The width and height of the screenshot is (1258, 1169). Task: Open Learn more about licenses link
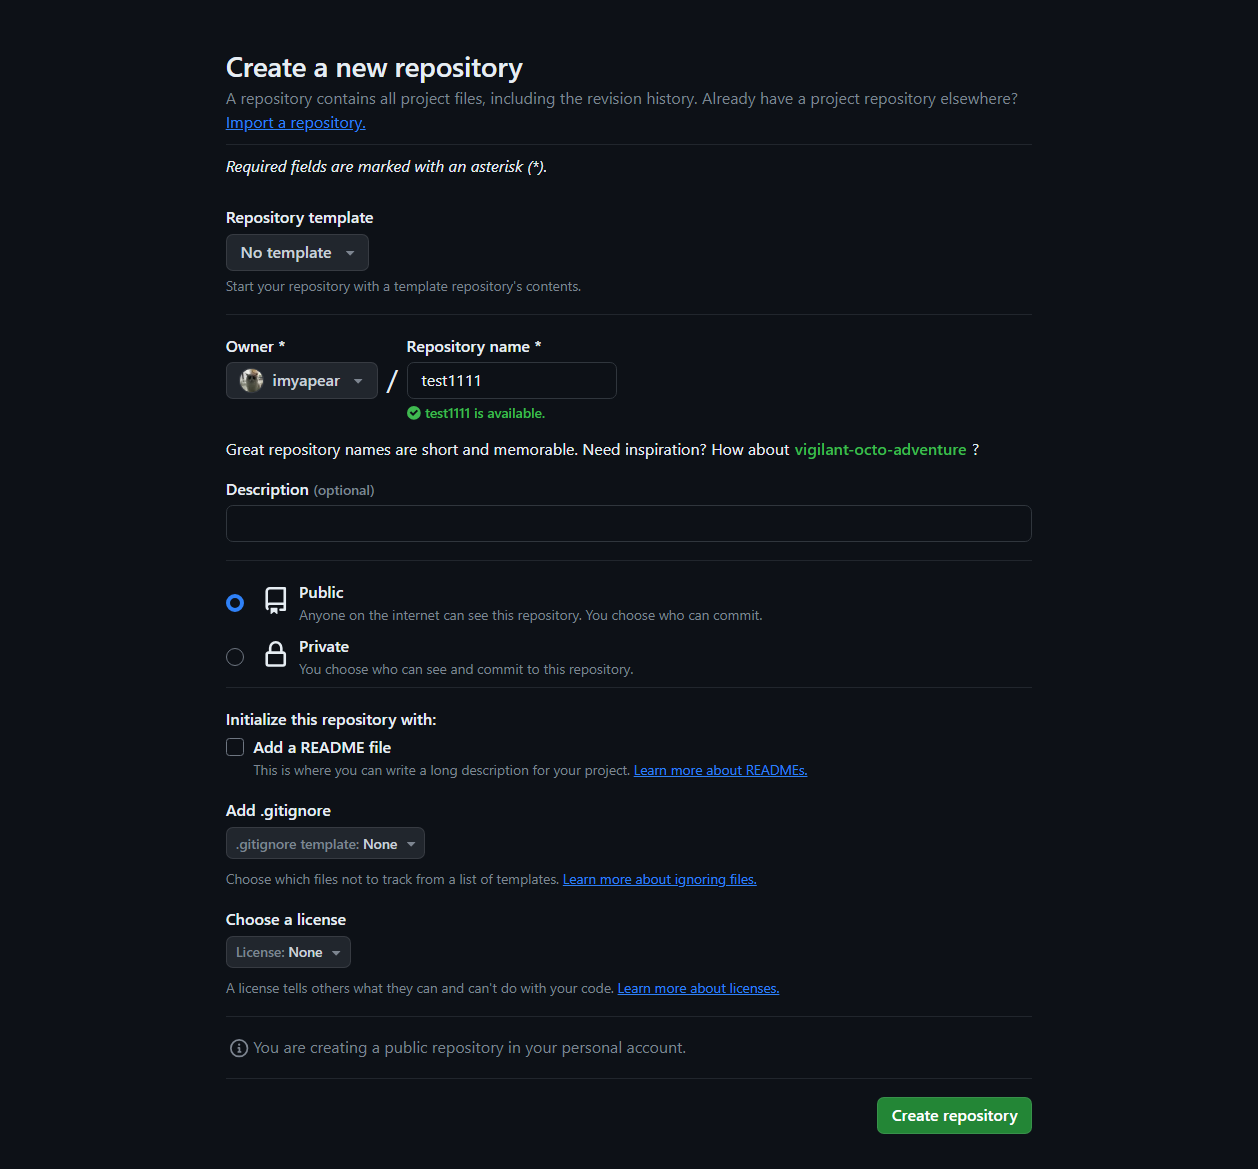(698, 989)
